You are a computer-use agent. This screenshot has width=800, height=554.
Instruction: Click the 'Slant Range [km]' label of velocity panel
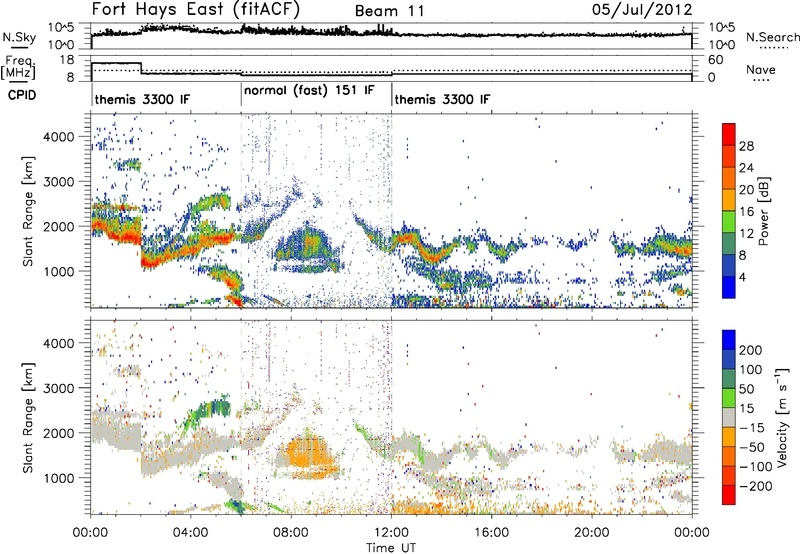(x=28, y=417)
